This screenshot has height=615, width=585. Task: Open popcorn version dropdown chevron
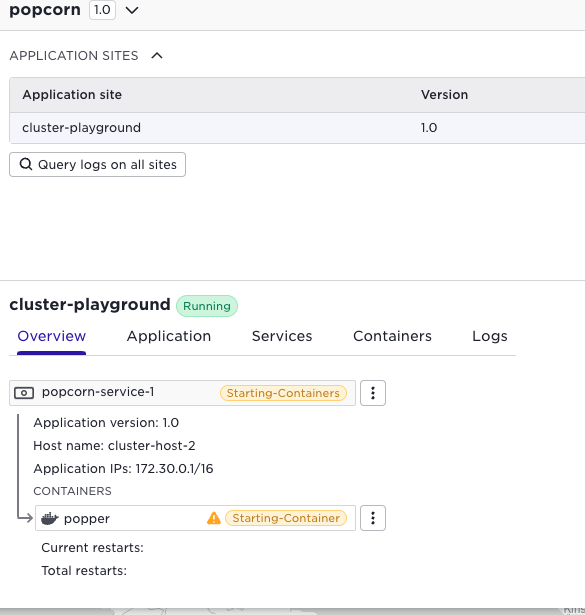[132, 11]
